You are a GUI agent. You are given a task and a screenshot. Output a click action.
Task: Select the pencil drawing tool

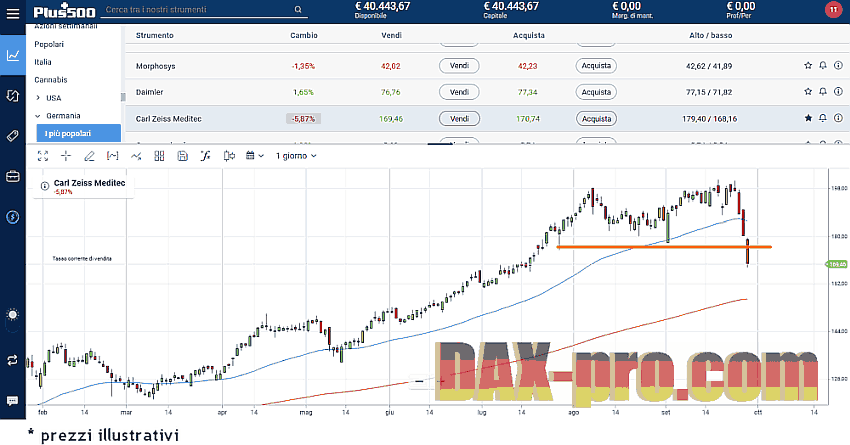pos(89,156)
